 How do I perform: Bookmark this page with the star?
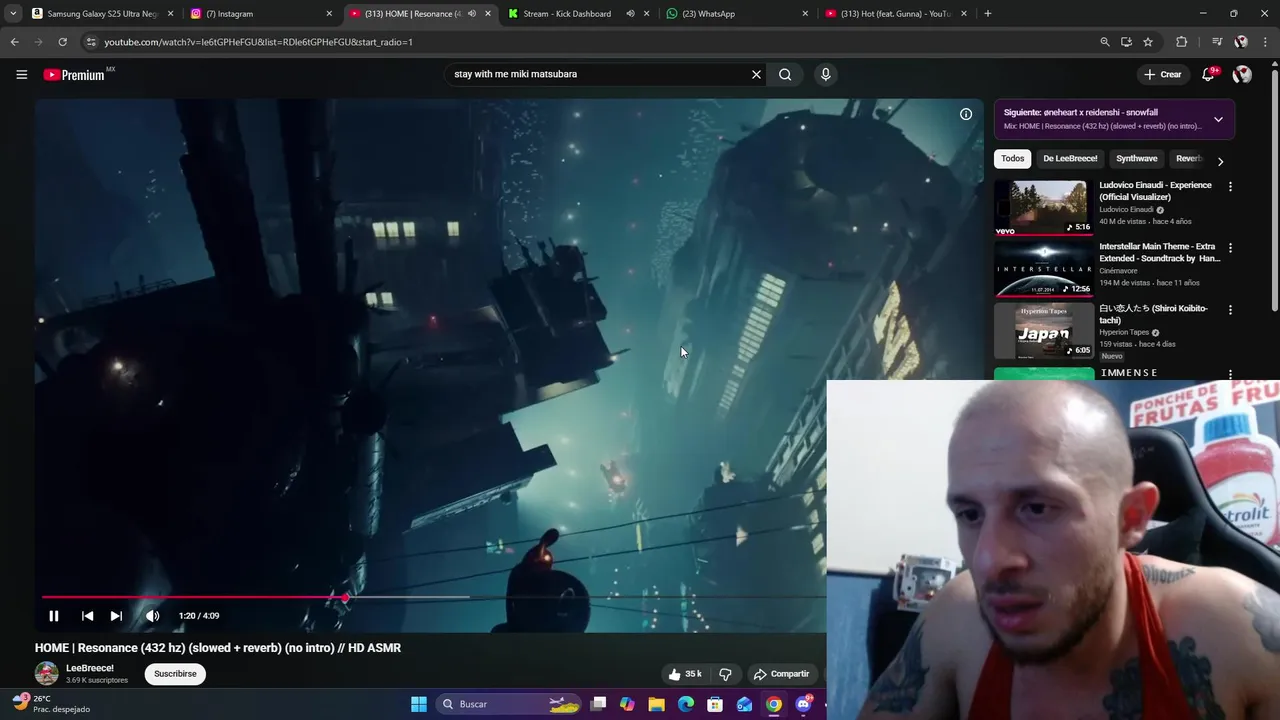(1148, 42)
